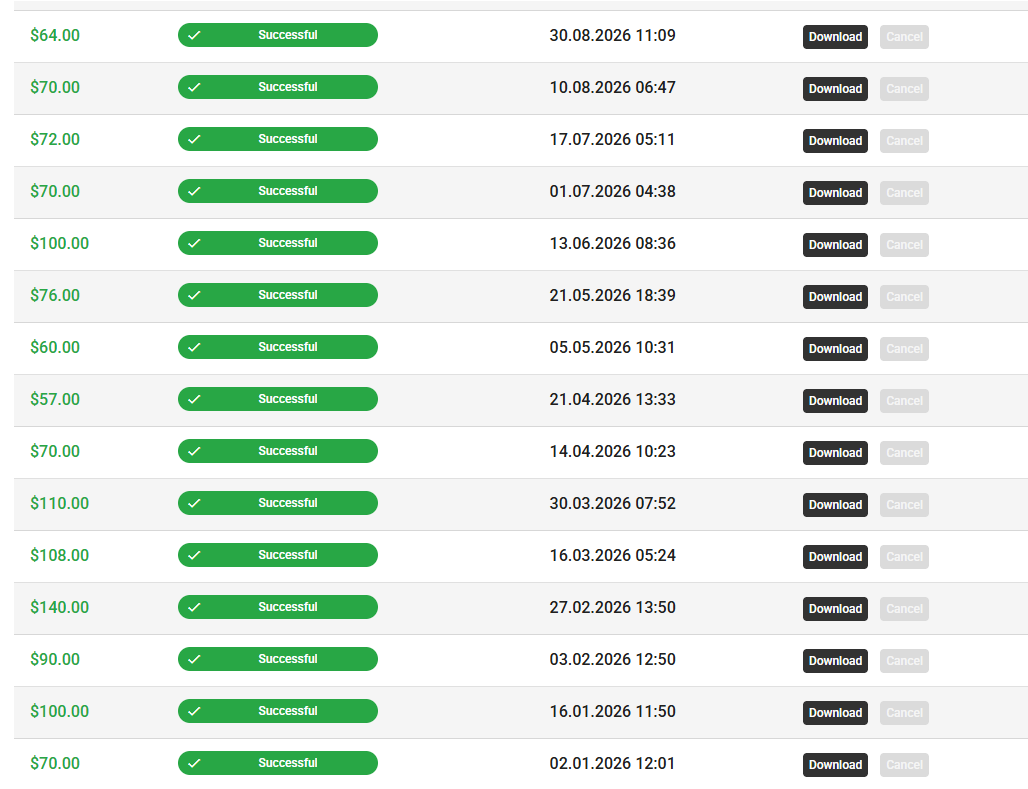Viewport: 1028px width, 789px height.
Task: Download the $76.00 payment record
Action: 835,296
